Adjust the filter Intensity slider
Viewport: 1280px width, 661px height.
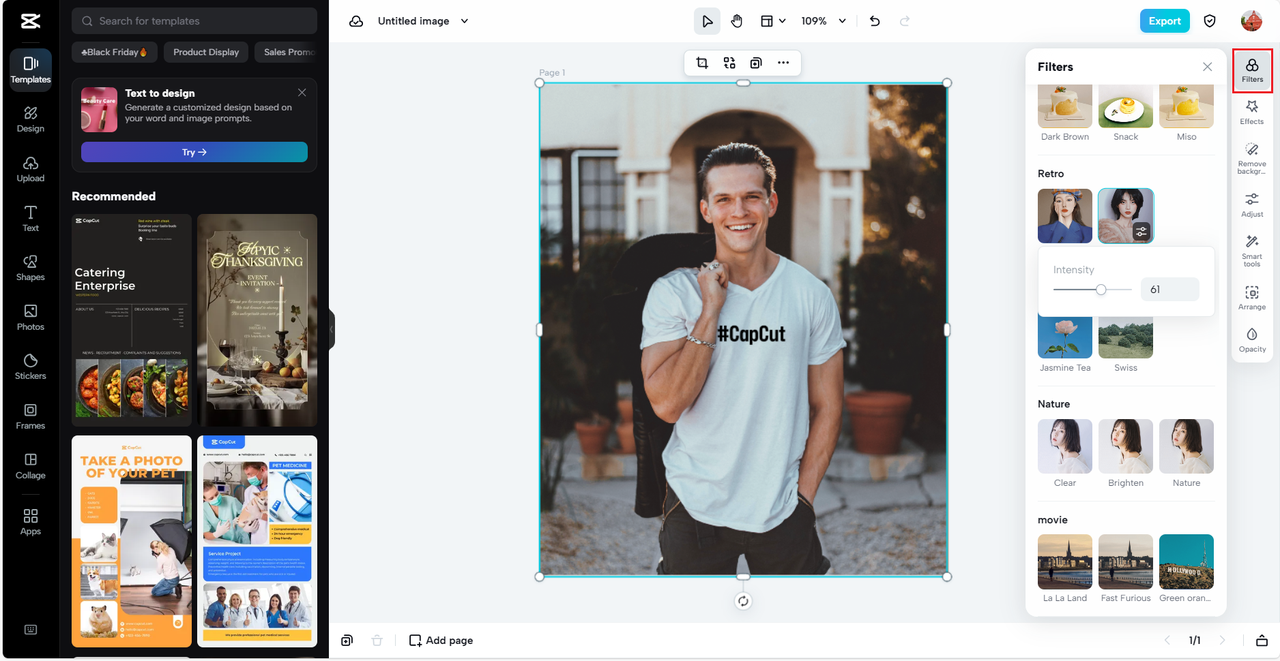1101,290
